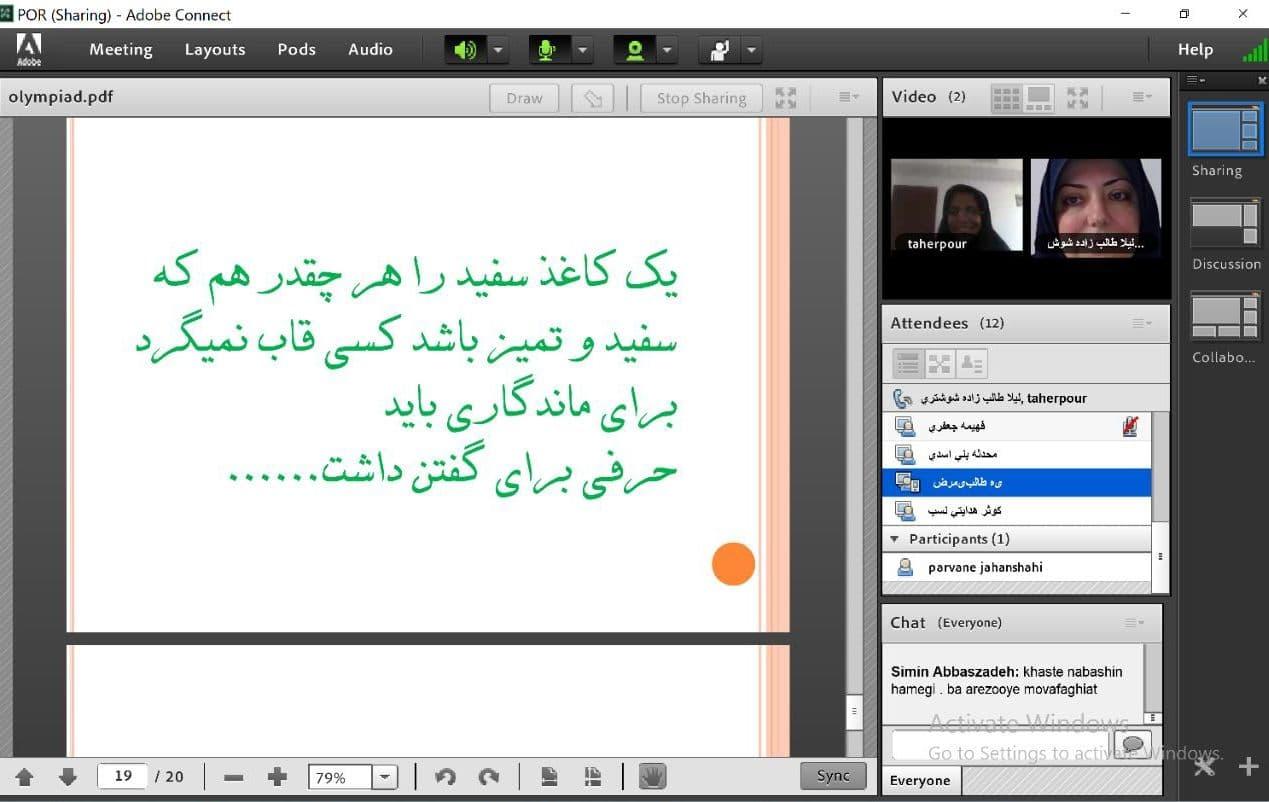Select the Discussion layout thumbnail
1269x802 pixels.
(1225, 226)
